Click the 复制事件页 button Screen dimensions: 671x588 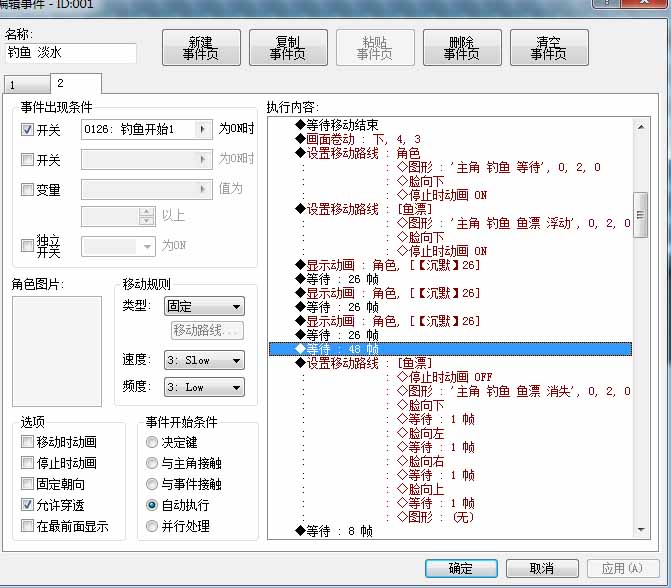click(x=288, y=48)
